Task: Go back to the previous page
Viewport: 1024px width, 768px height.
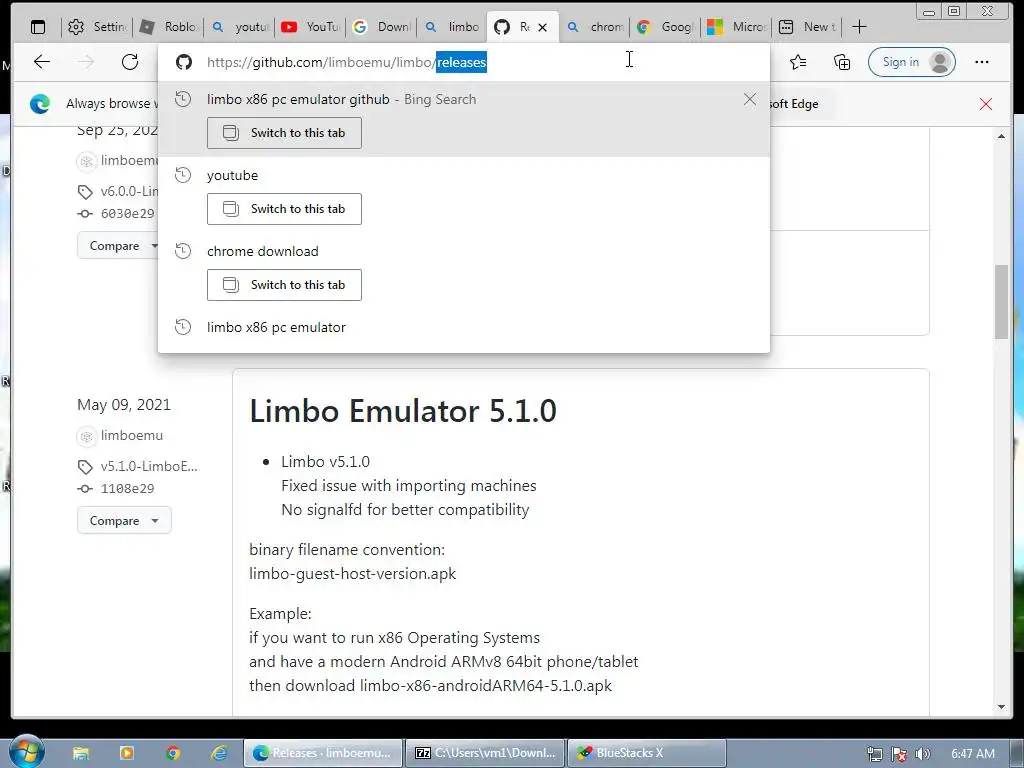Action: tap(42, 62)
